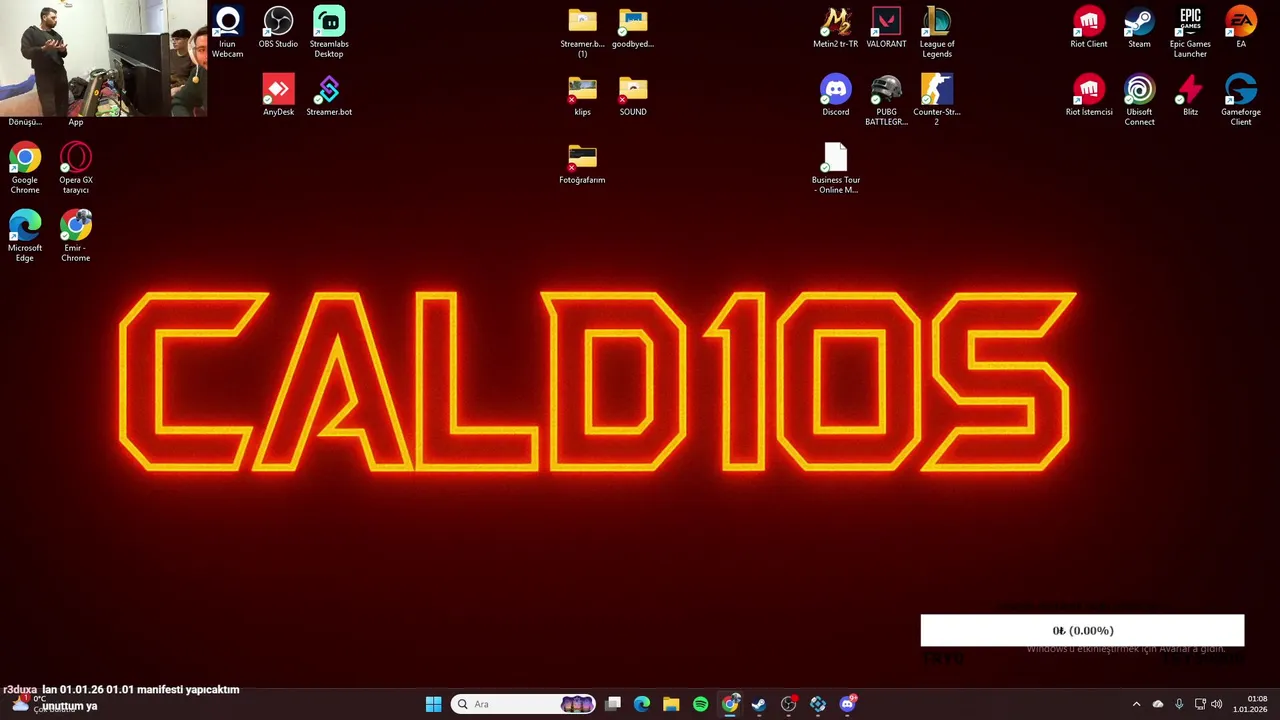The height and width of the screenshot is (720, 1280).
Task: Click the webcam overlay in top-left corner
Action: click(104, 58)
